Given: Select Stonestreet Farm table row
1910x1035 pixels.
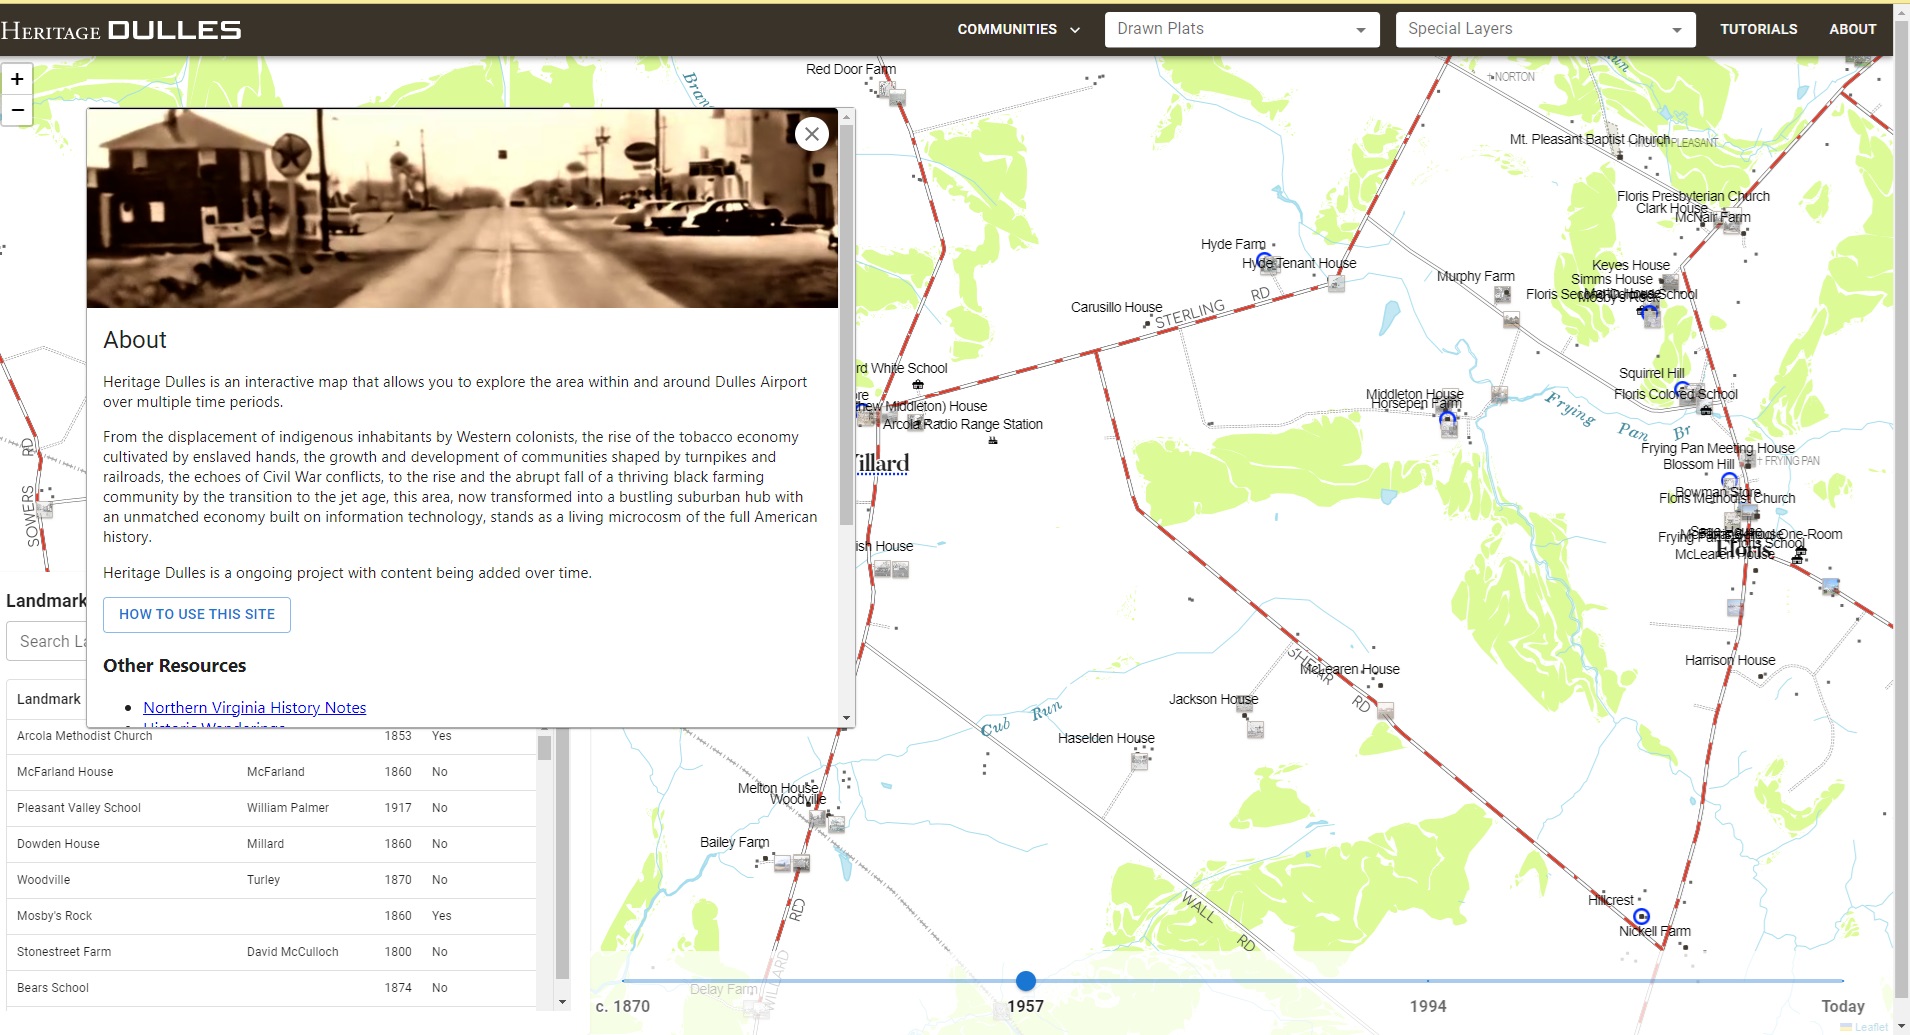Looking at the screenshot, I should [x=271, y=952].
